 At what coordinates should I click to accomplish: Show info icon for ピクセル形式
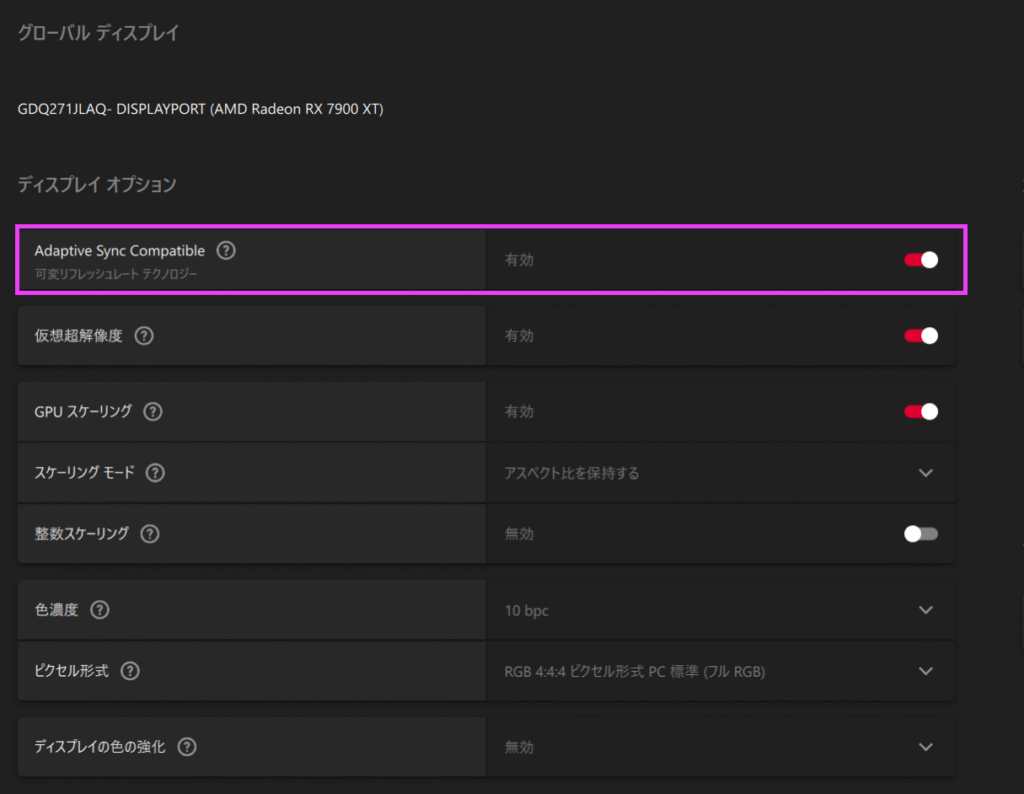[129, 670]
